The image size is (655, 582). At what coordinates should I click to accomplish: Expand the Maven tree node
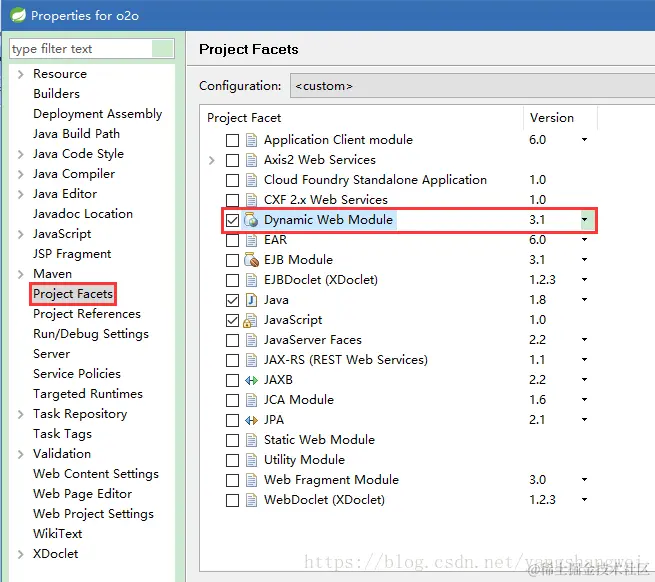[x=20, y=274]
